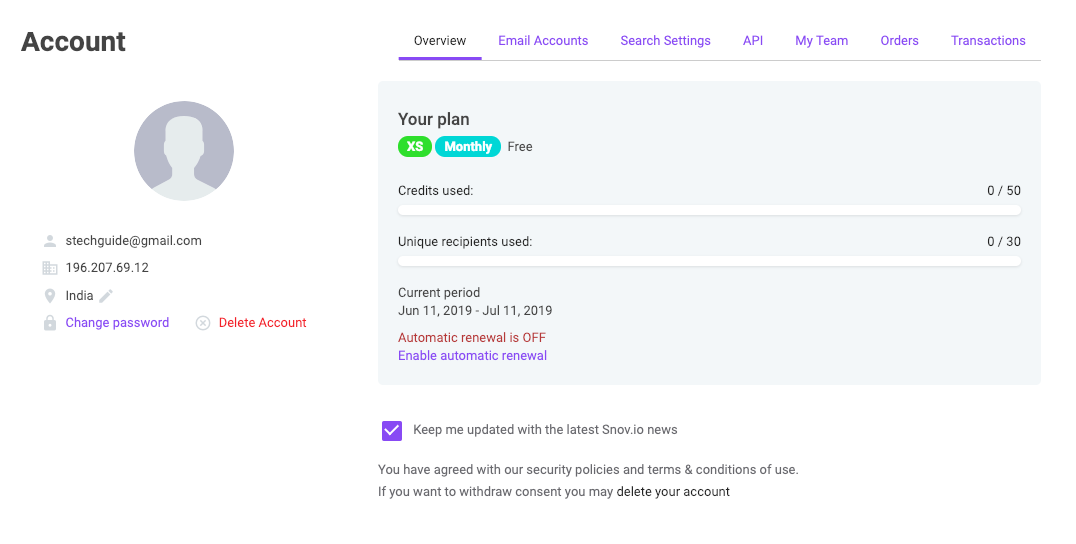This screenshot has width=1076, height=544.
Task: Switch to the Email Accounts tab
Action: click(x=543, y=41)
